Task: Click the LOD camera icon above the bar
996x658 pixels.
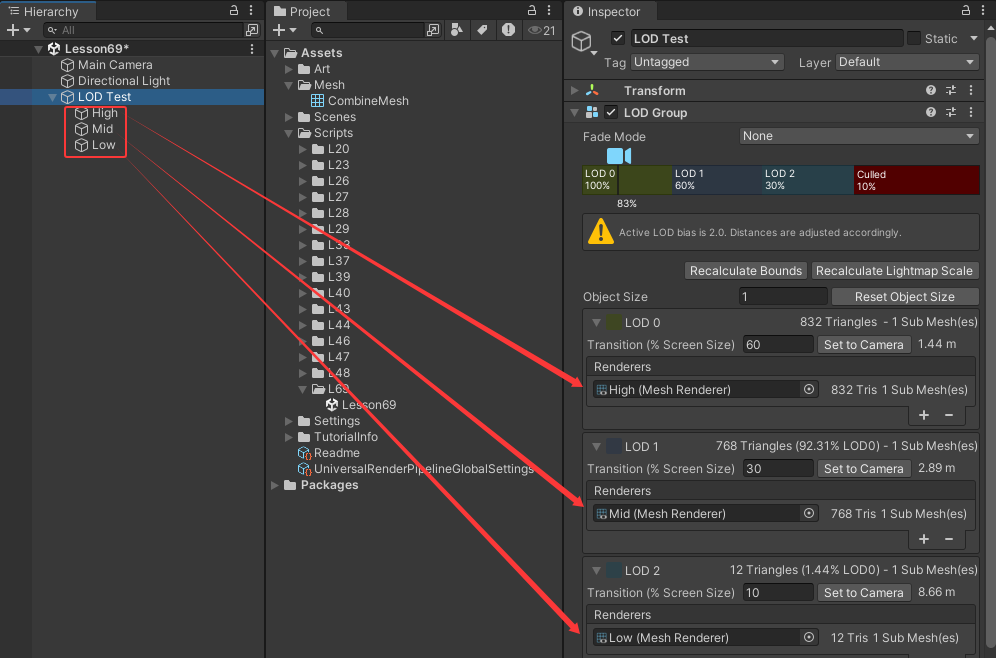Action: click(x=619, y=156)
